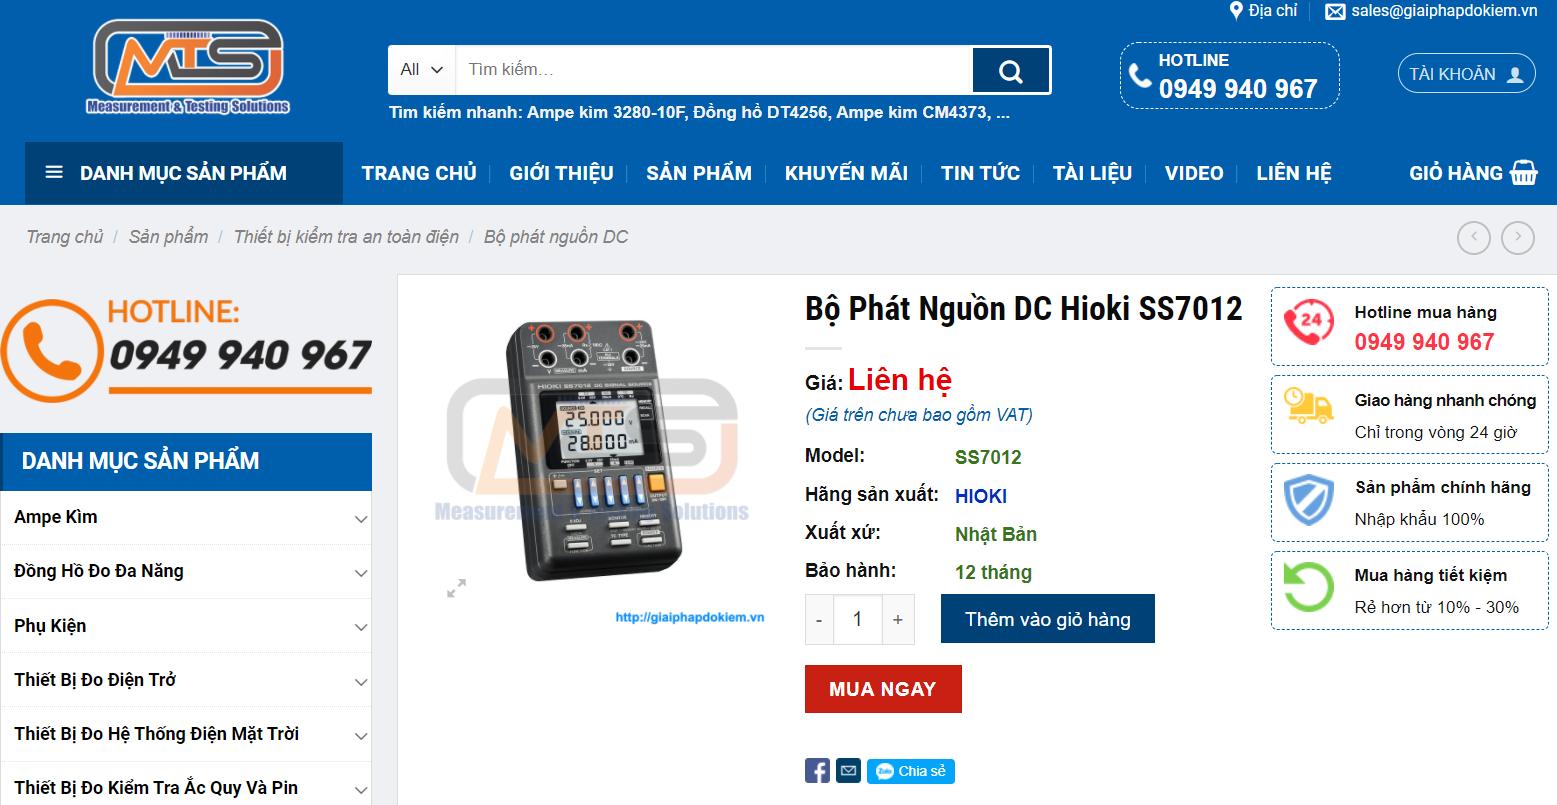The image size is (1557, 805).
Task: Click the MUA NGAY button
Action: coord(883,689)
